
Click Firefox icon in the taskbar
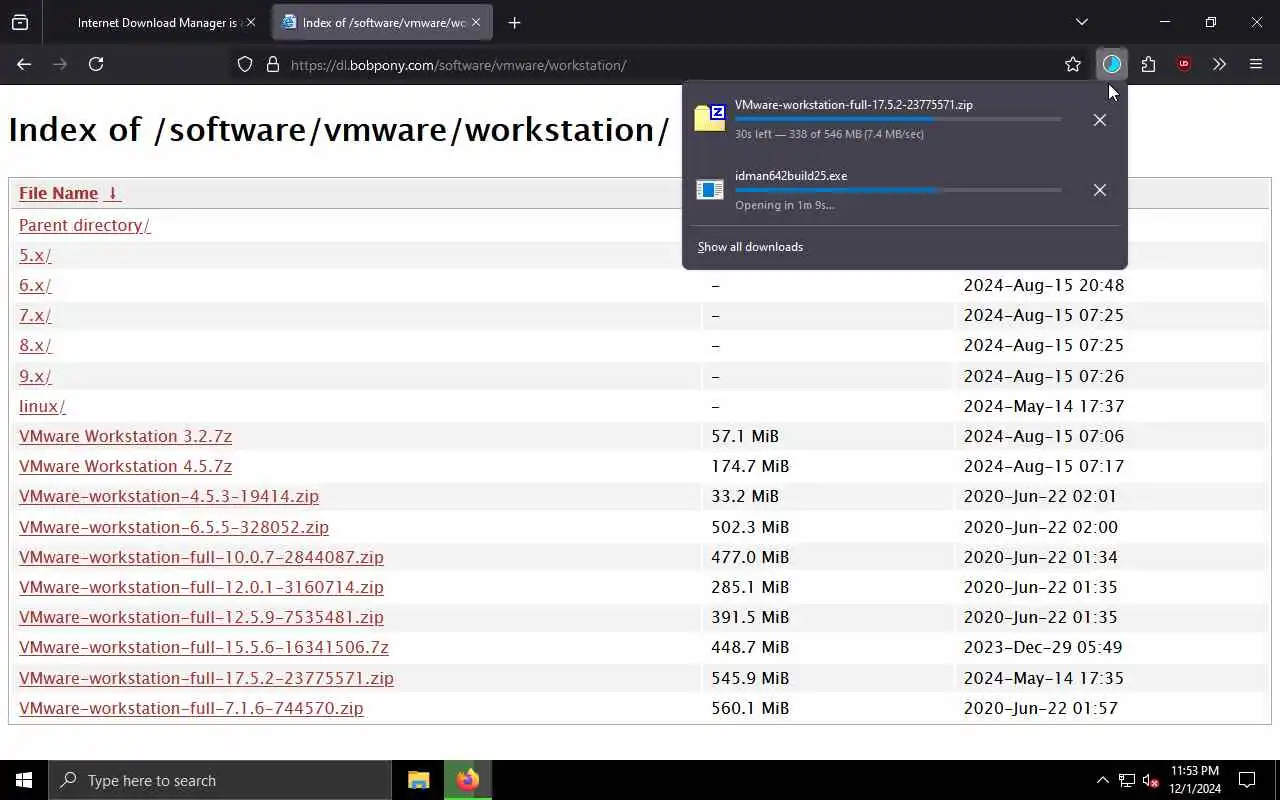pos(467,780)
